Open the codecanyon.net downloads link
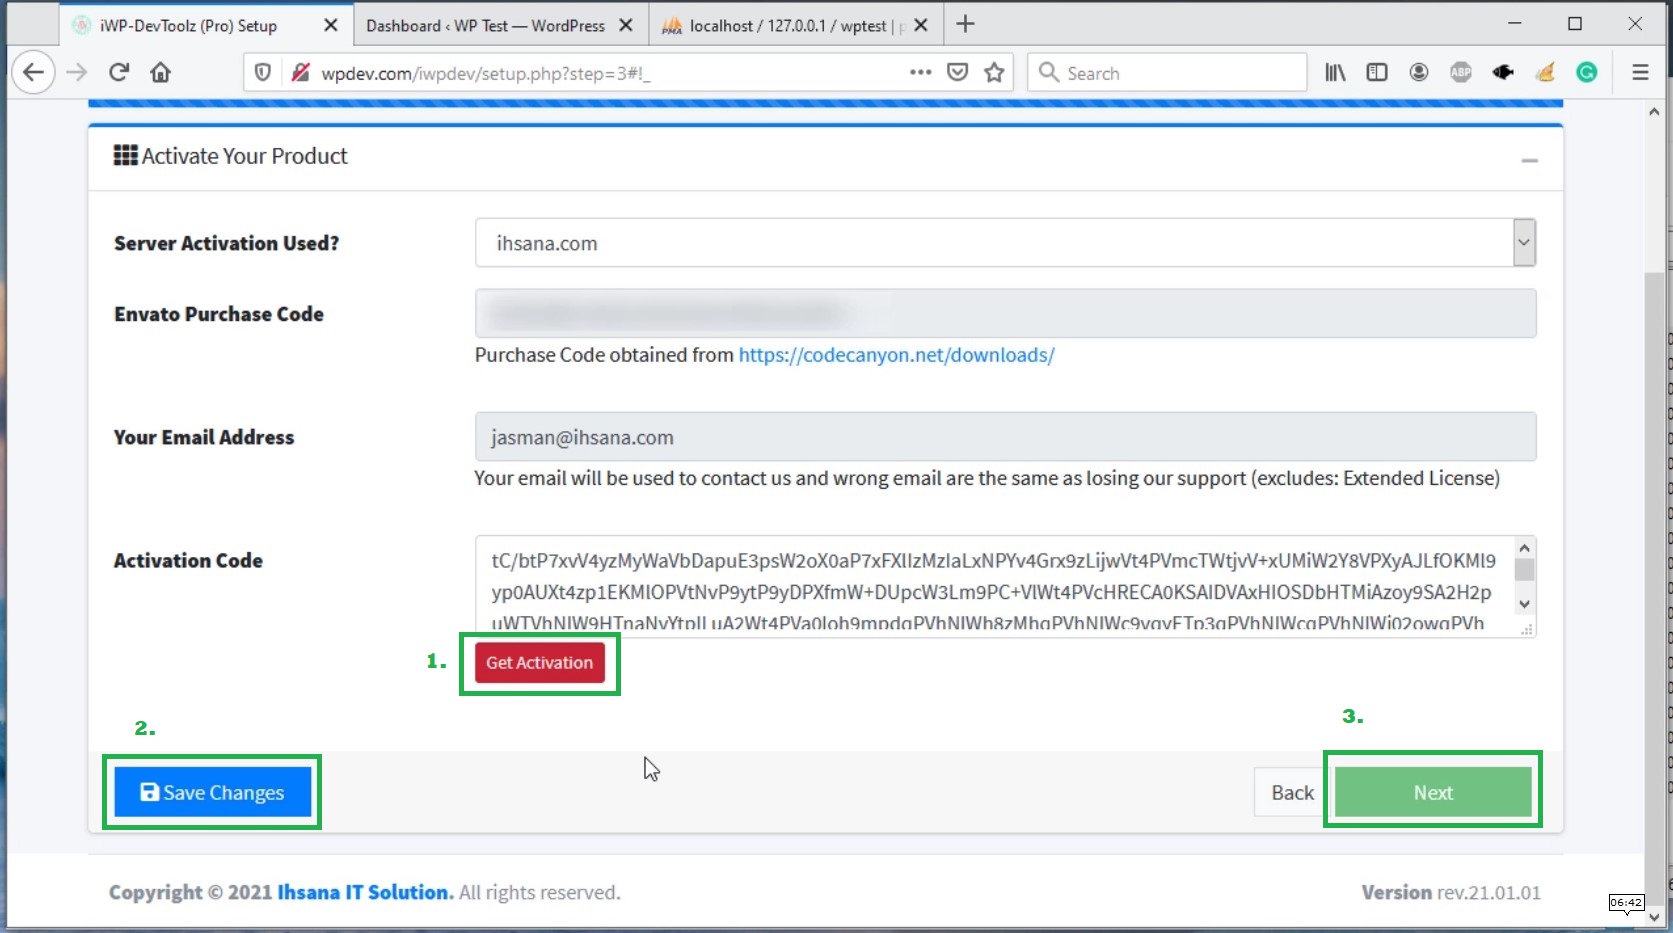Image resolution: width=1673 pixels, height=933 pixels. (896, 355)
